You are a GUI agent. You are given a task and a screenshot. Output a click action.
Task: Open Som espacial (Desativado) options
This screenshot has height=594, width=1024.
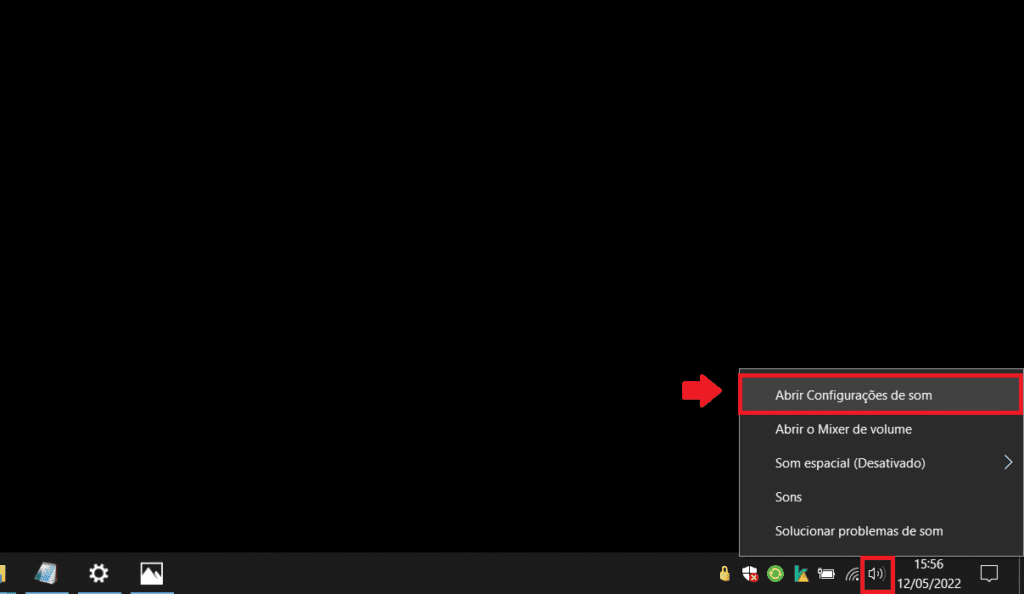pos(850,463)
